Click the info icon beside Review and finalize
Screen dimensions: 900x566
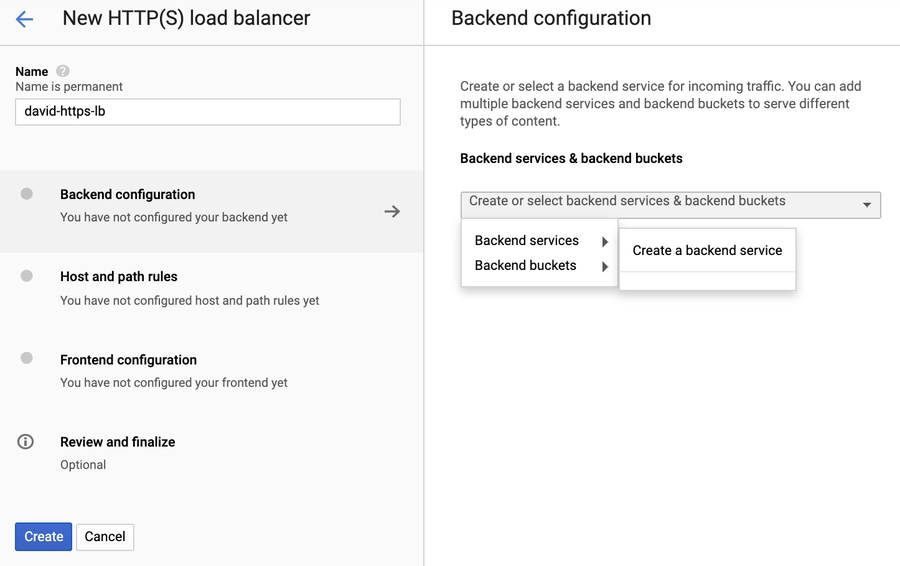tap(27, 441)
